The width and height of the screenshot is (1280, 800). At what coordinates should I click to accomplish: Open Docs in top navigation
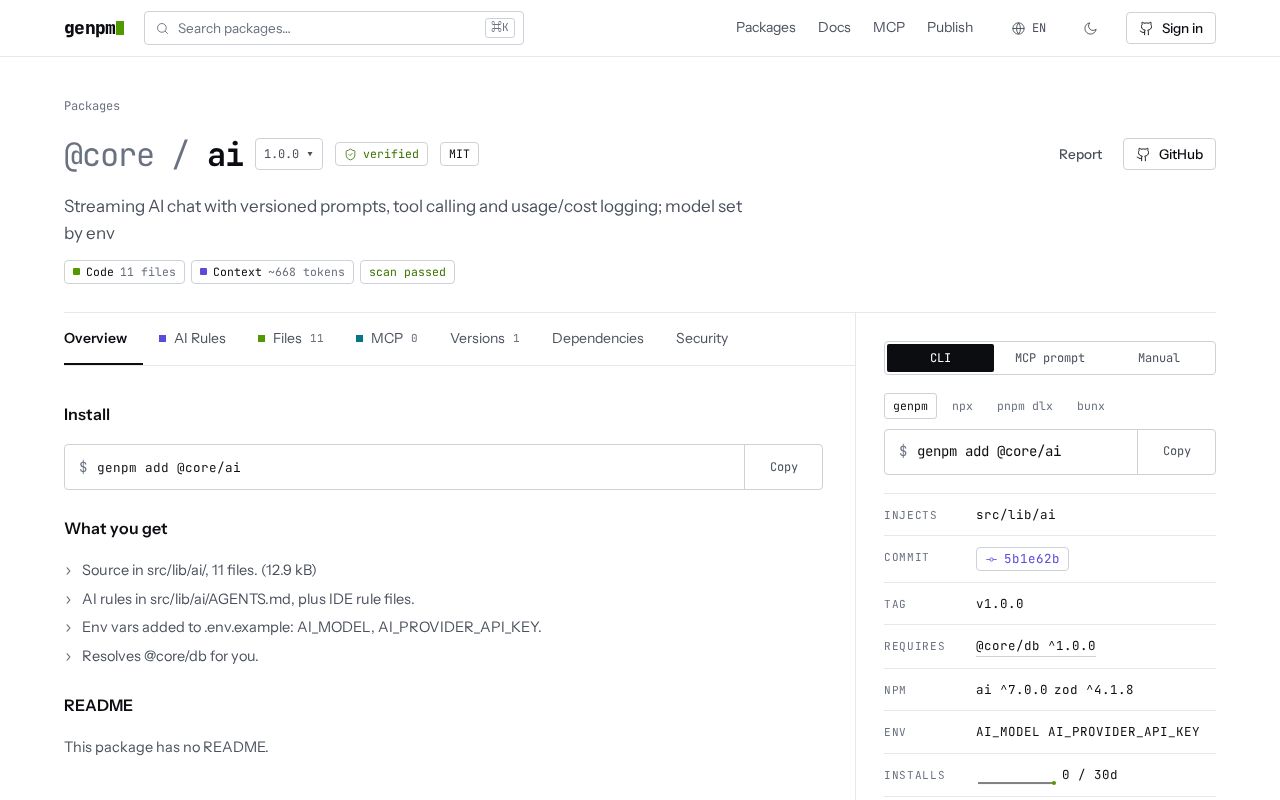[x=834, y=27]
